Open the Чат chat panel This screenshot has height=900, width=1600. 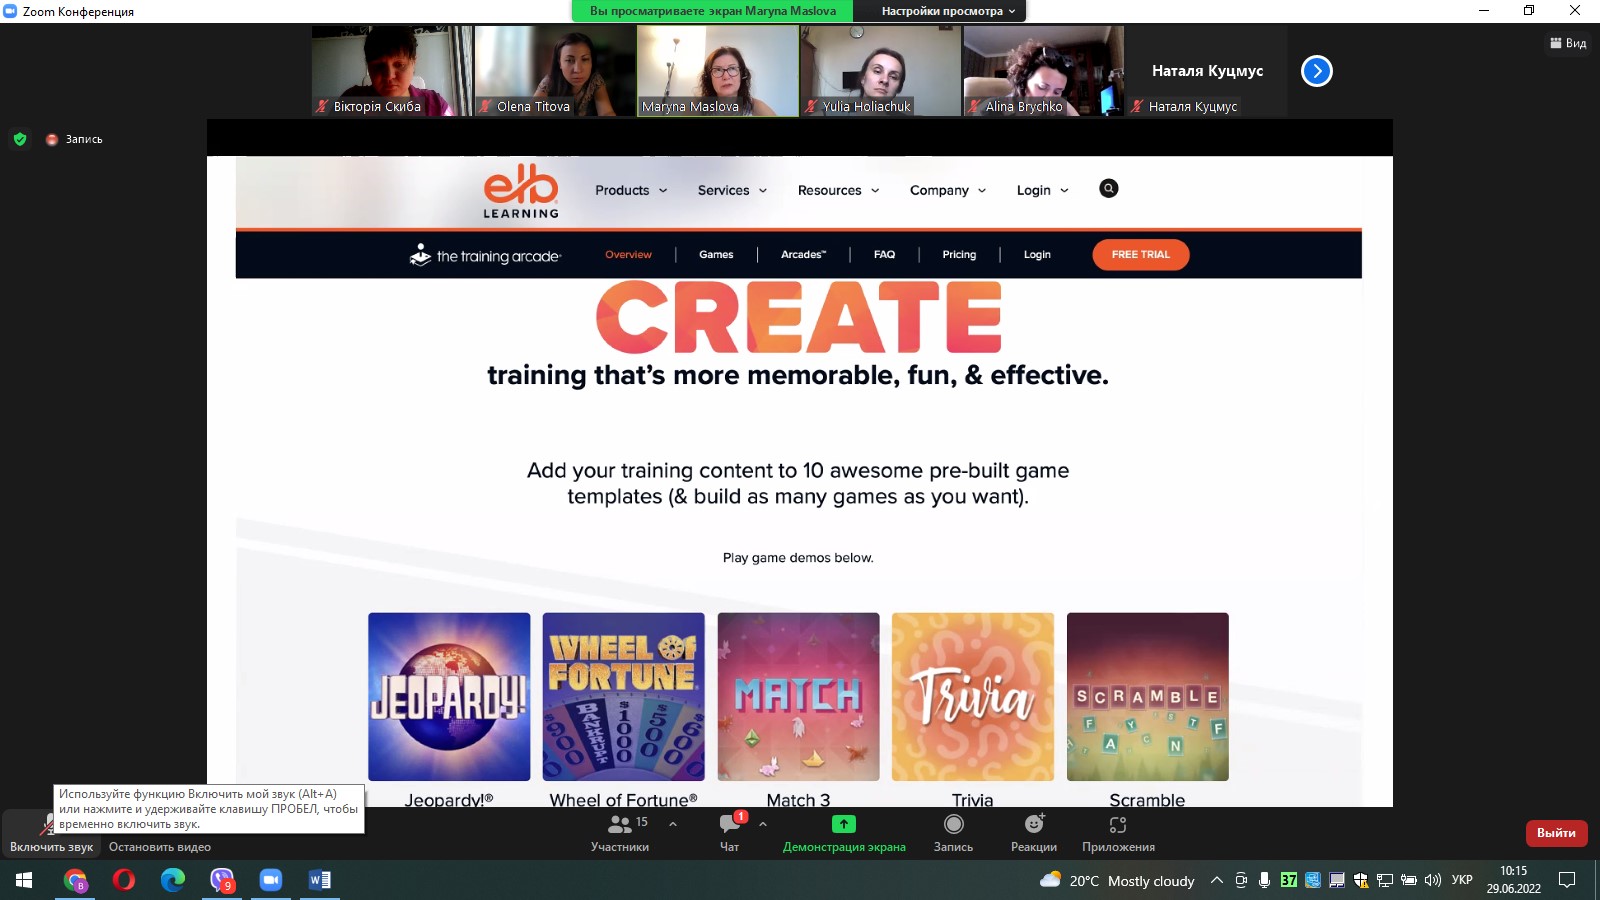730,833
